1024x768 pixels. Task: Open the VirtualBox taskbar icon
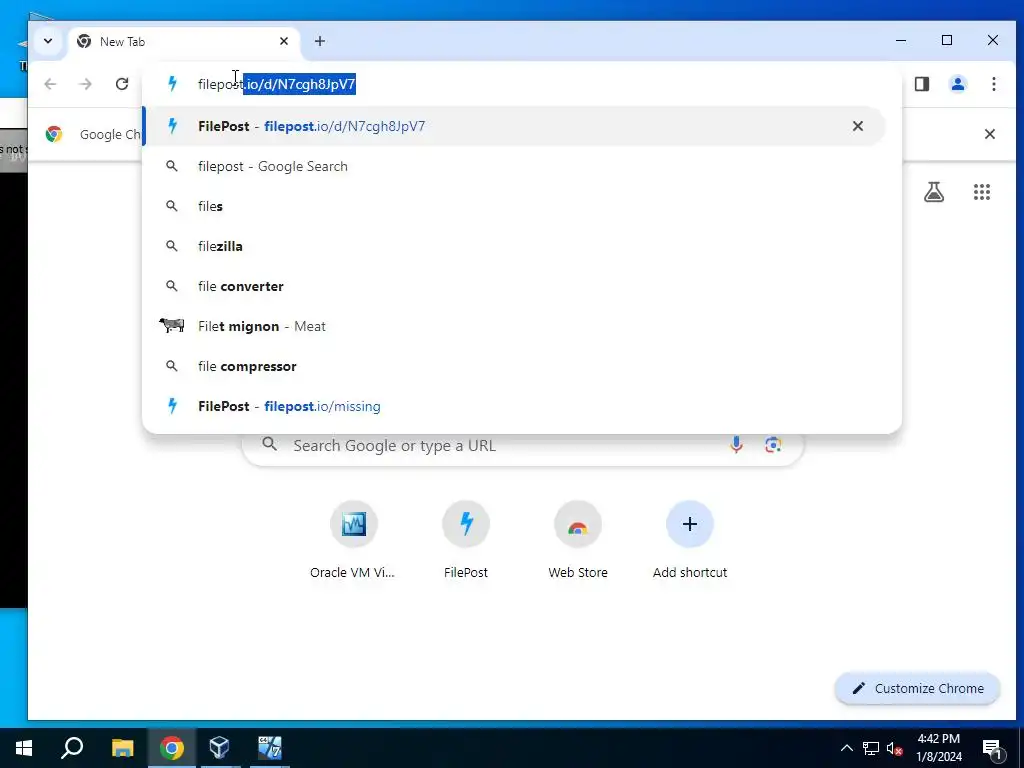coord(219,748)
